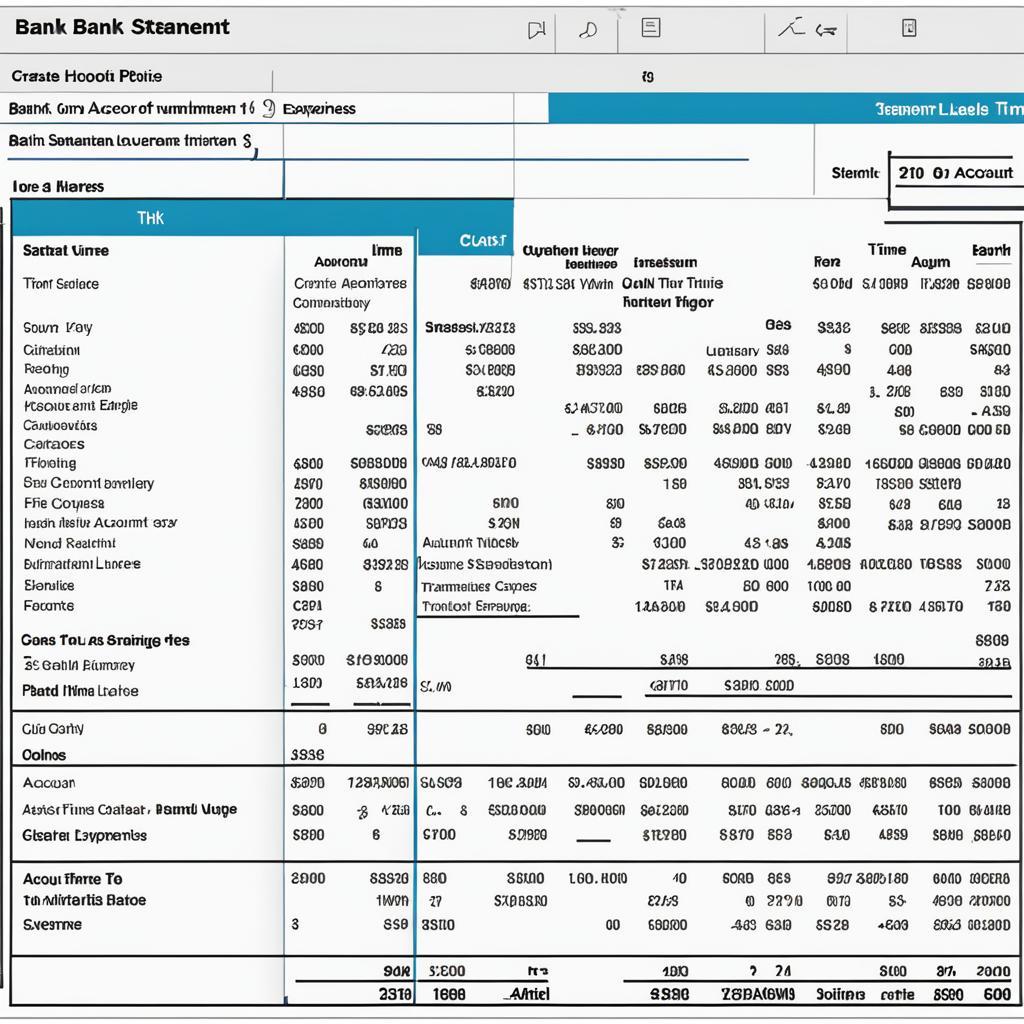Click the 'Bank Bank Steanemt' title
Screen dimensions: 1024x1024
pyautogui.click(x=122, y=27)
